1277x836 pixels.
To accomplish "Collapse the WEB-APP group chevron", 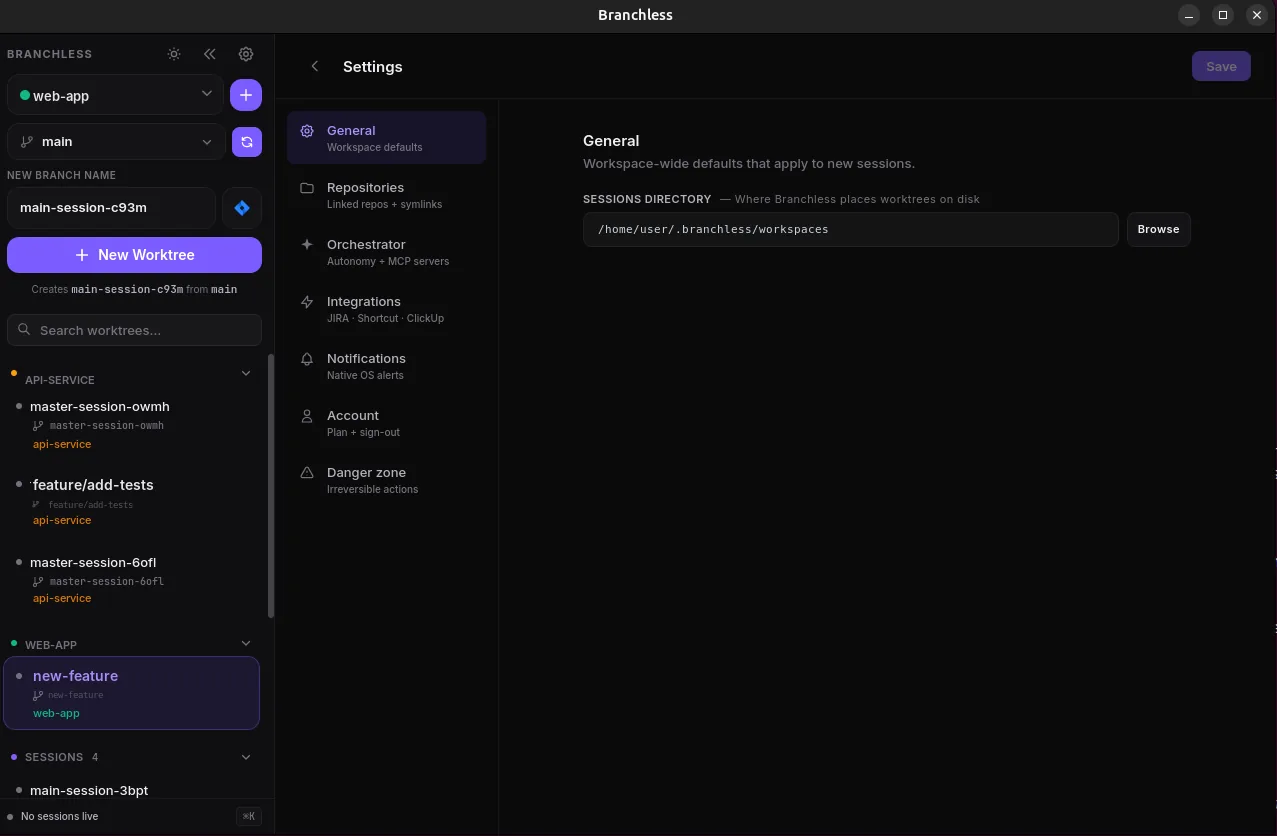I will (x=246, y=643).
